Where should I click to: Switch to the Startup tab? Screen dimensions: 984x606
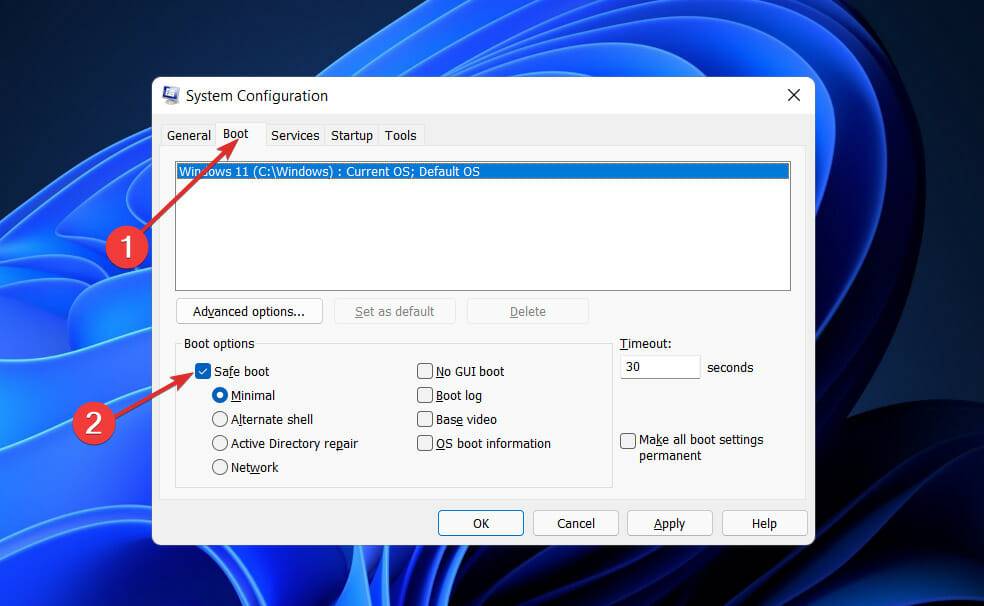pyautogui.click(x=351, y=135)
